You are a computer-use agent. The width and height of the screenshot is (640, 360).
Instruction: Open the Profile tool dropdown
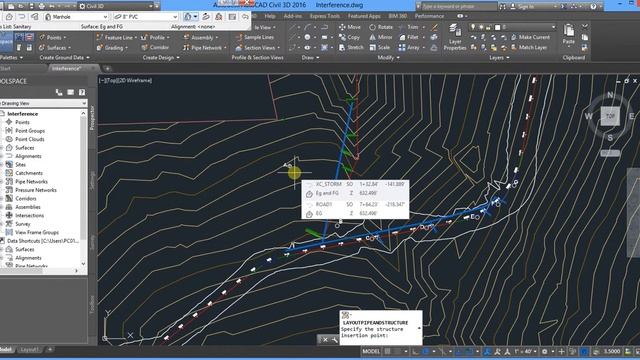[x=156, y=38]
